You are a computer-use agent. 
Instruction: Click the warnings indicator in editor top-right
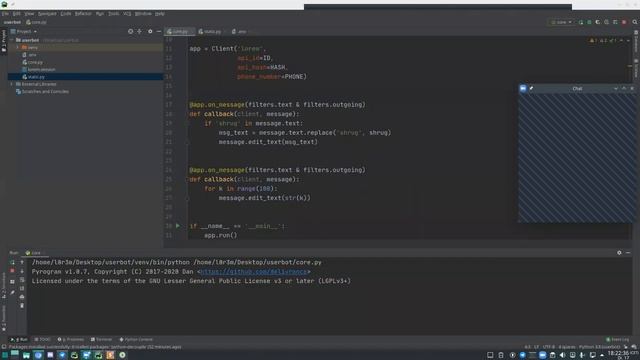coord(603,40)
